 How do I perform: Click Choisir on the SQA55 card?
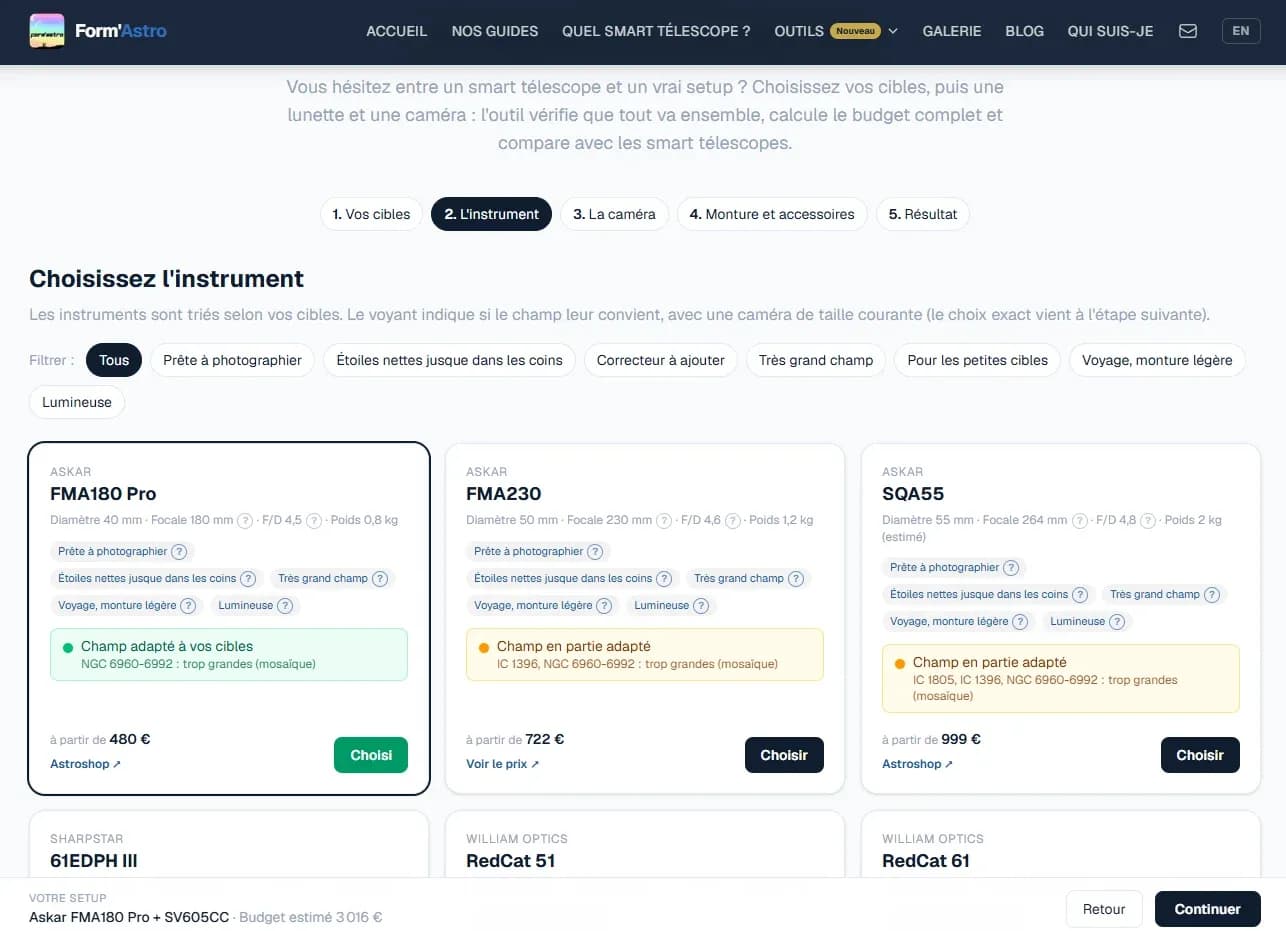(1200, 755)
